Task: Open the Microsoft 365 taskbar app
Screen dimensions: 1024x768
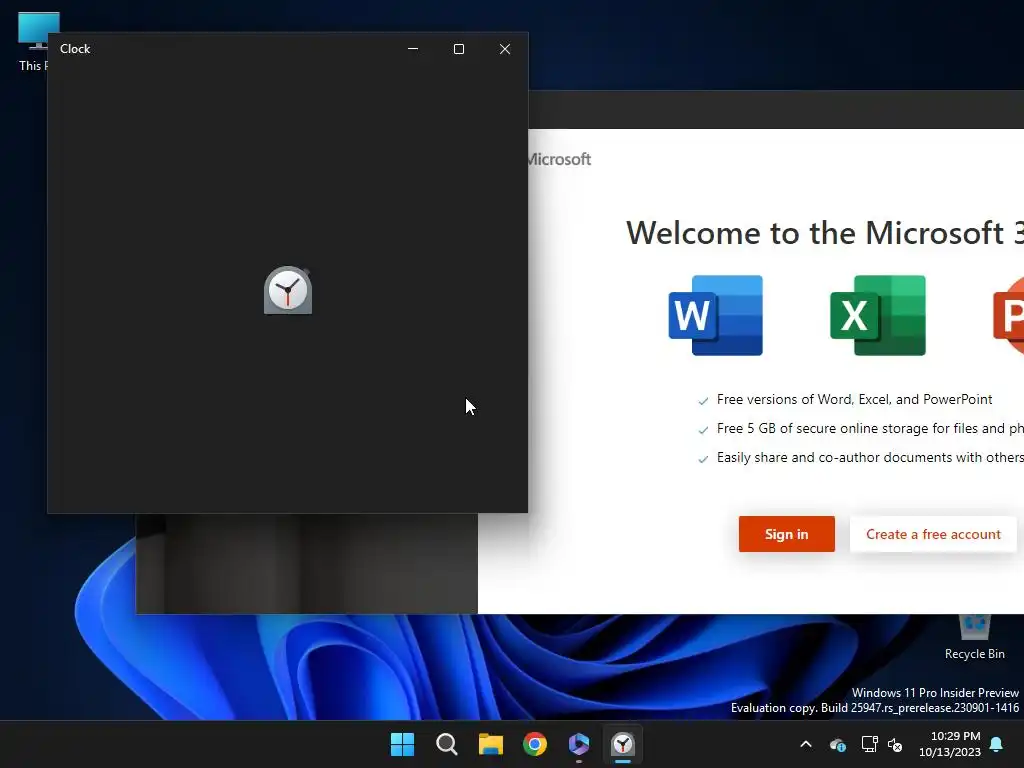Action: point(579,744)
